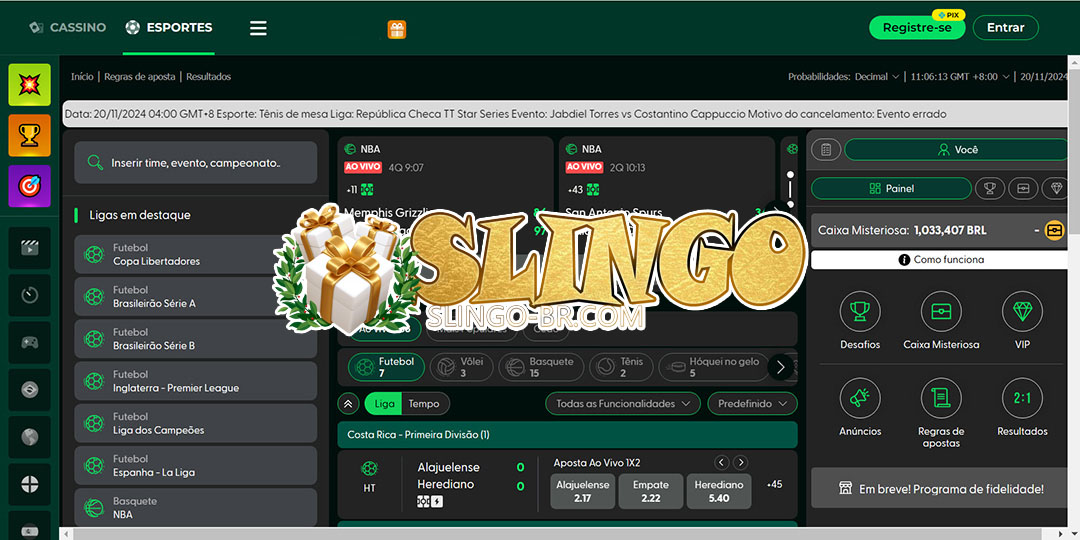Screen dimensions: 1080x540
Task: Open the purple target sidebar icon
Action: pos(30,186)
